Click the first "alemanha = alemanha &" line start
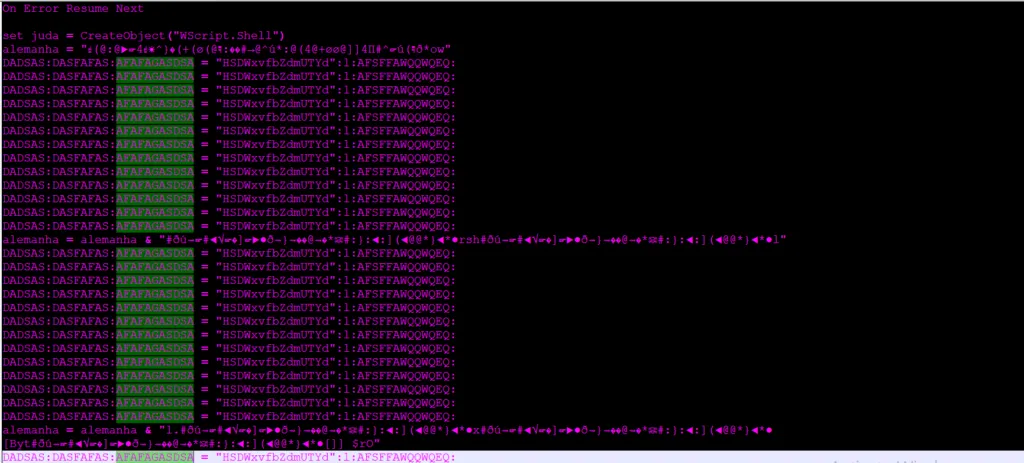This screenshot has width=1024, height=463. pyautogui.click(x=80, y=240)
